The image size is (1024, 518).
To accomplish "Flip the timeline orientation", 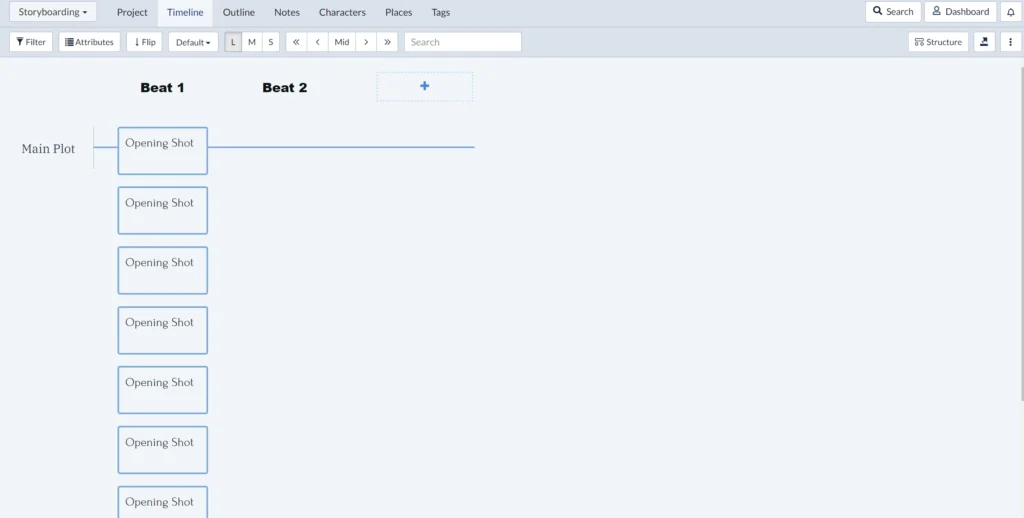I will 144,42.
